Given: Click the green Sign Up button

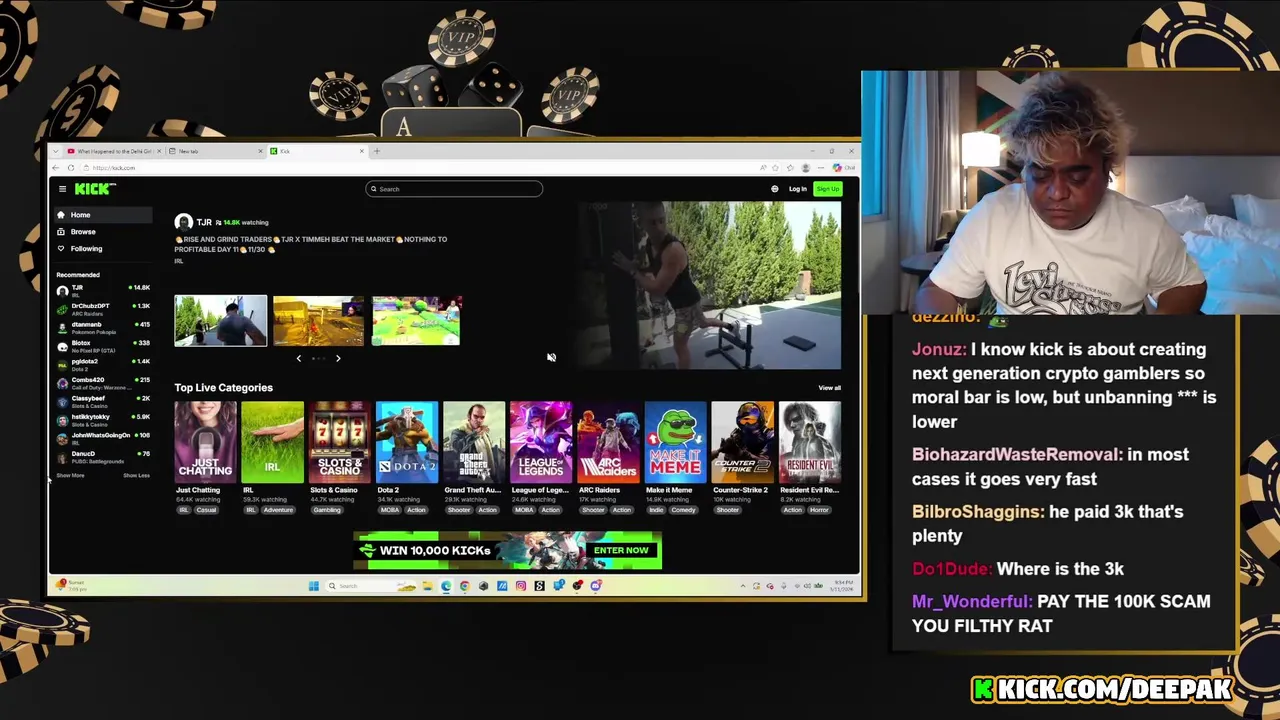Looking at the screenshot, I should [x=828, y=189].
